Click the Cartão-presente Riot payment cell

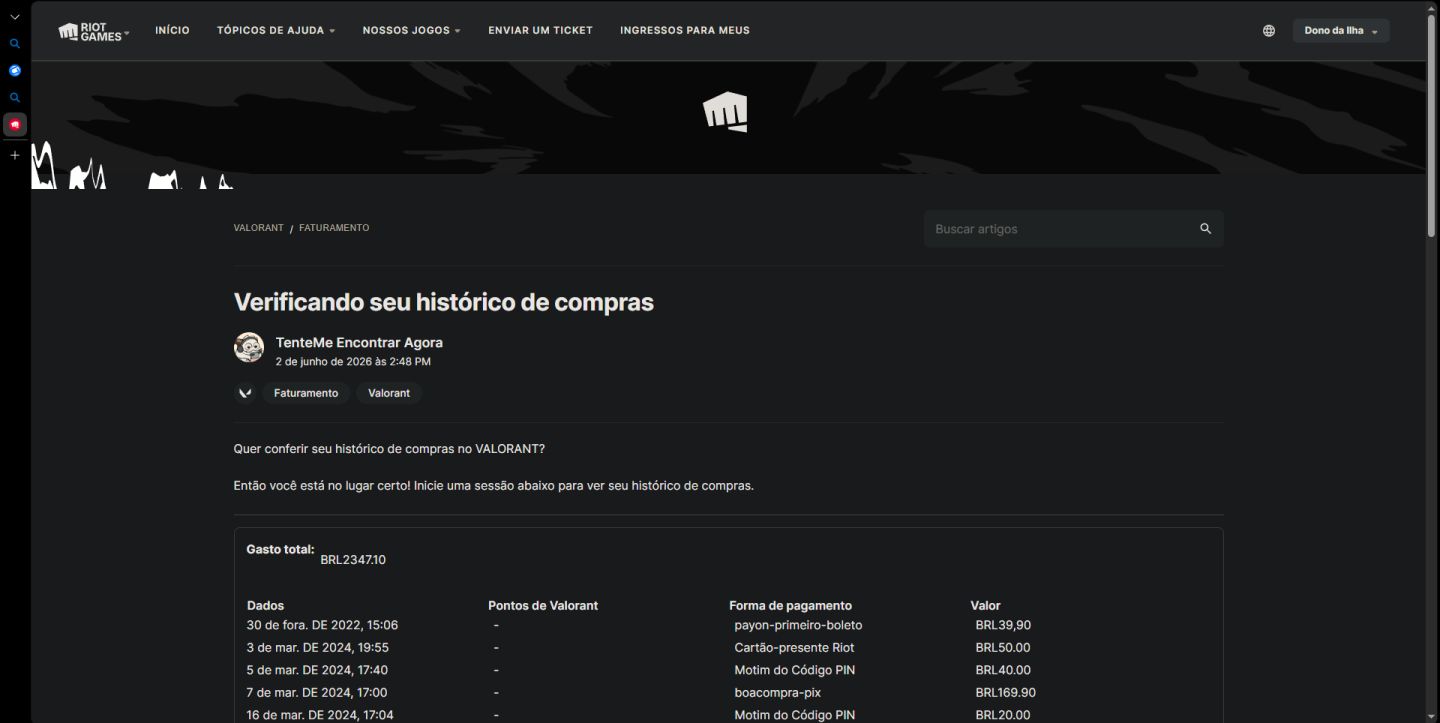pyautogui.click(x=794, y=648)
